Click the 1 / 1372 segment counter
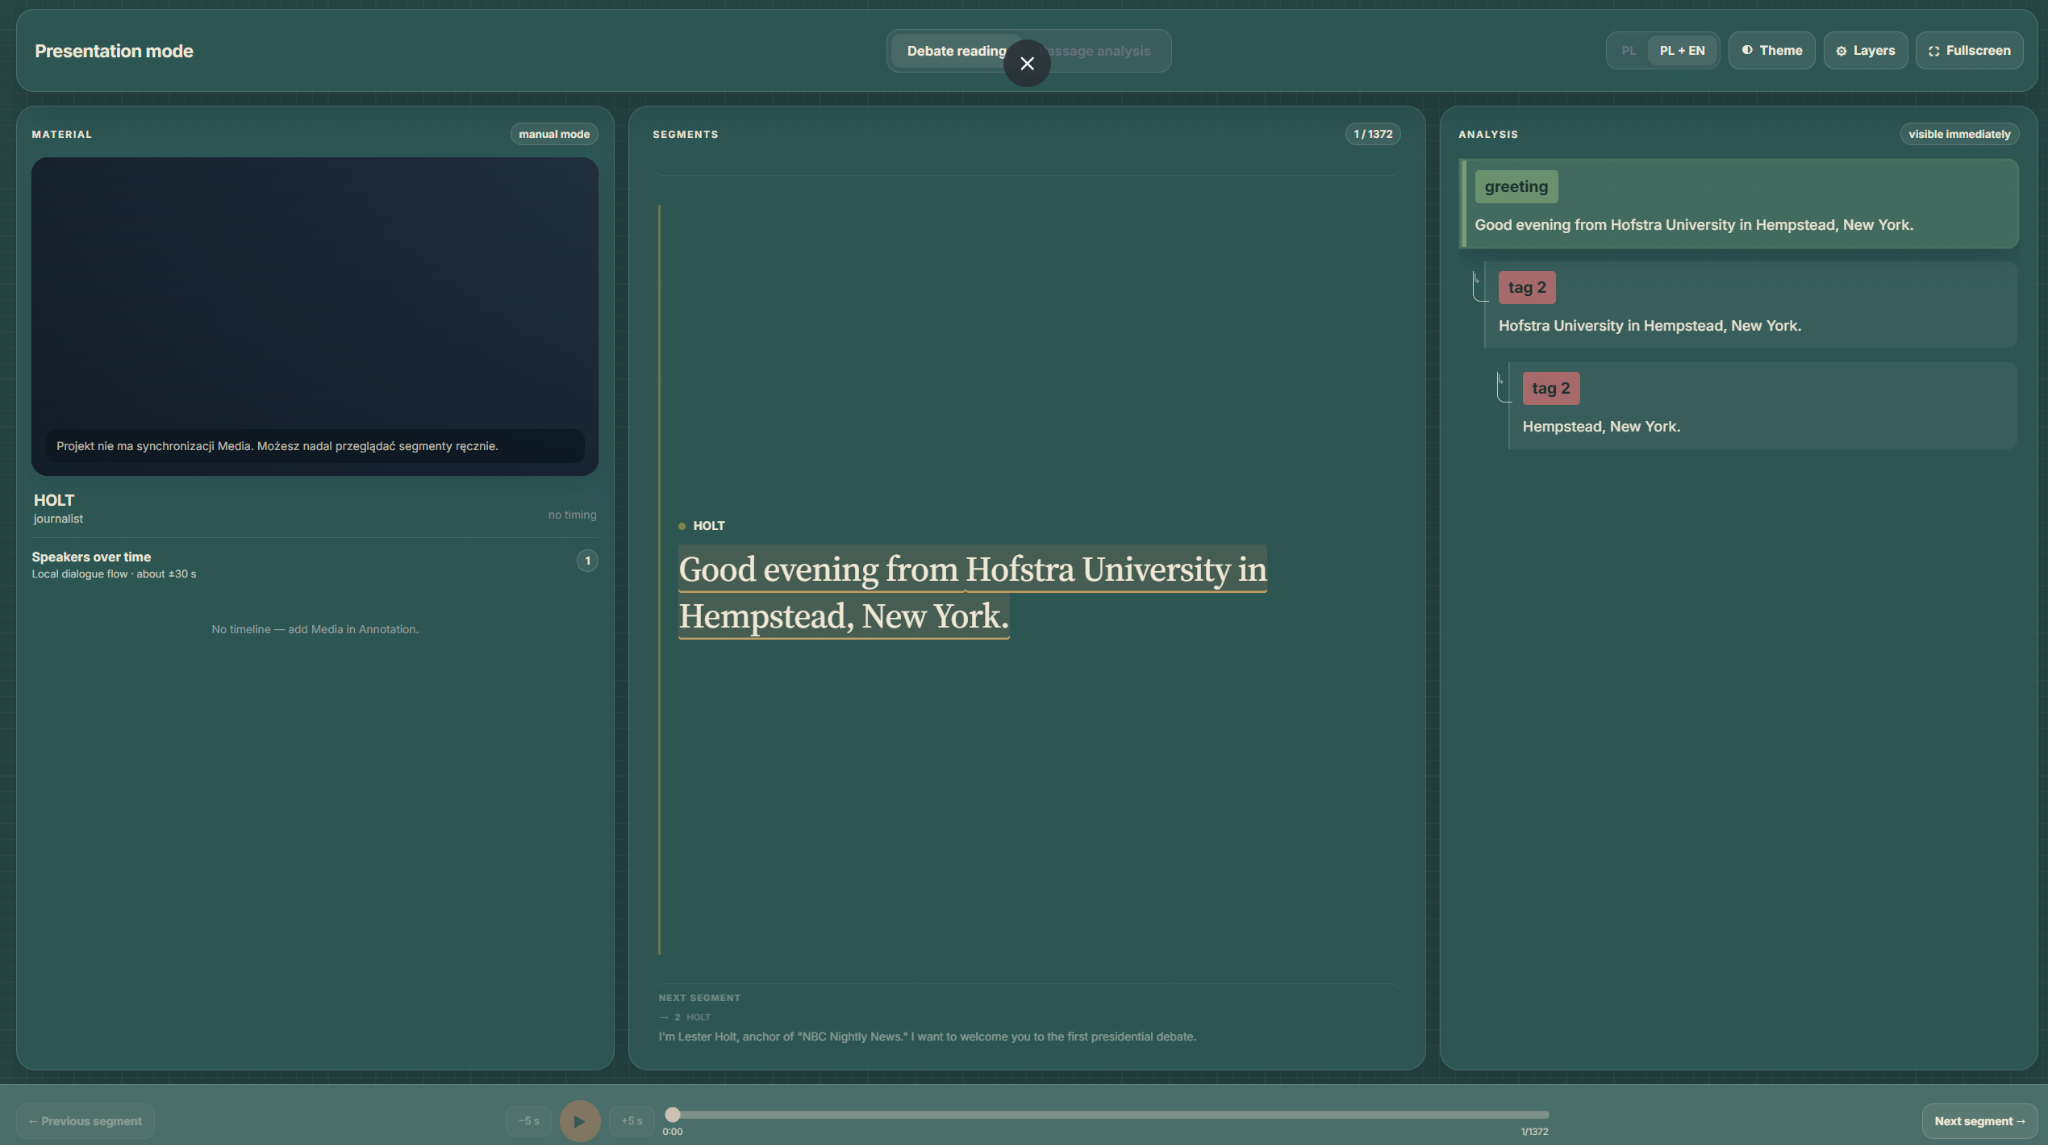Screen dimensions: 2048x1145 1373,134
